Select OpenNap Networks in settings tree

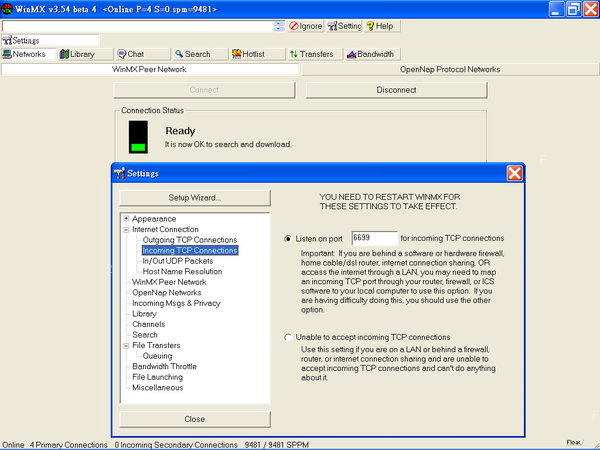coord(166,293)
